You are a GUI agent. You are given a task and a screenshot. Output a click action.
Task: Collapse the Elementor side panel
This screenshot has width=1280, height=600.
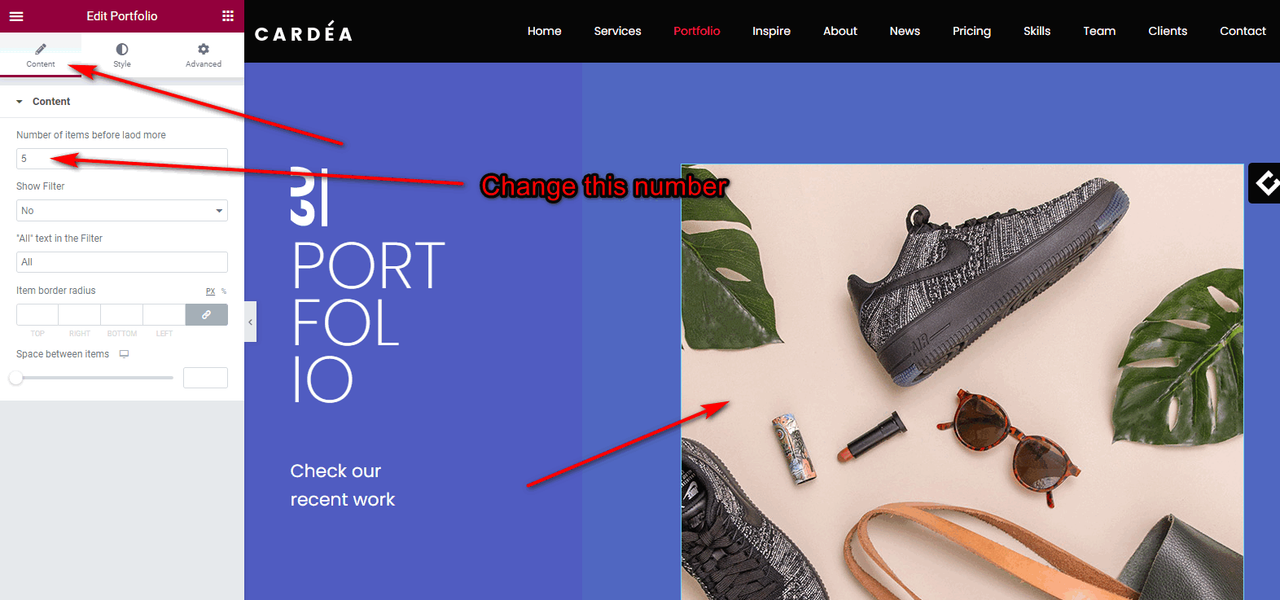tap(250, 322)
